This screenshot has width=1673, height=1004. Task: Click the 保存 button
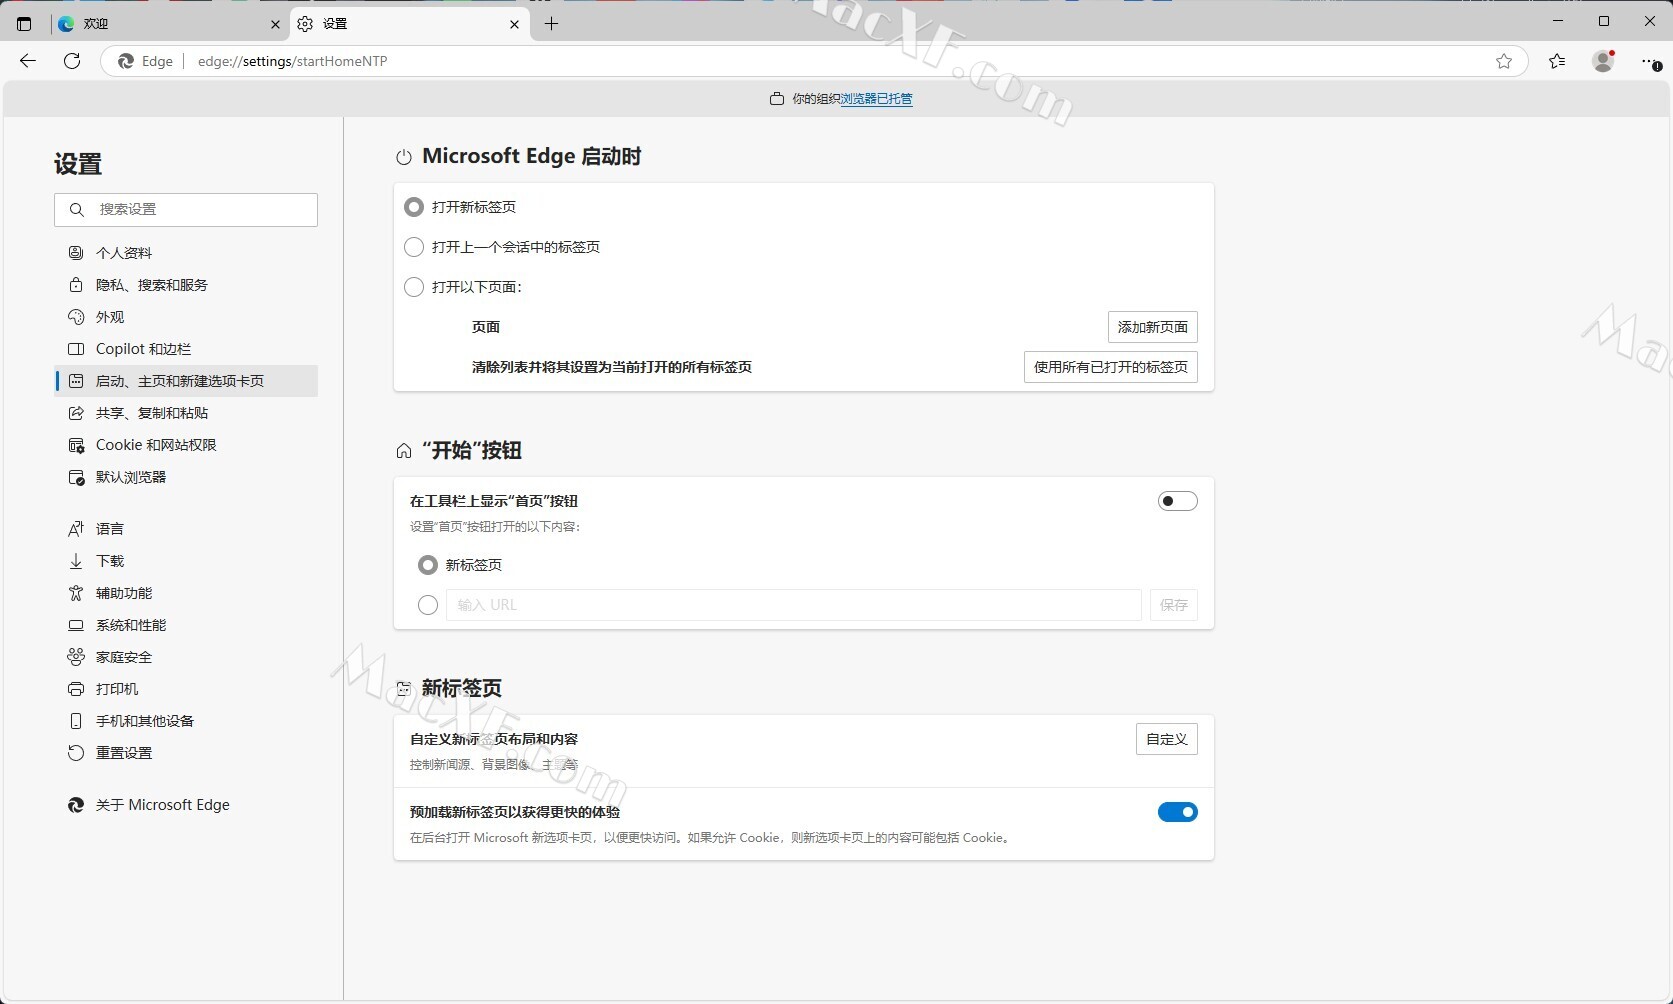pos(1174,605)
